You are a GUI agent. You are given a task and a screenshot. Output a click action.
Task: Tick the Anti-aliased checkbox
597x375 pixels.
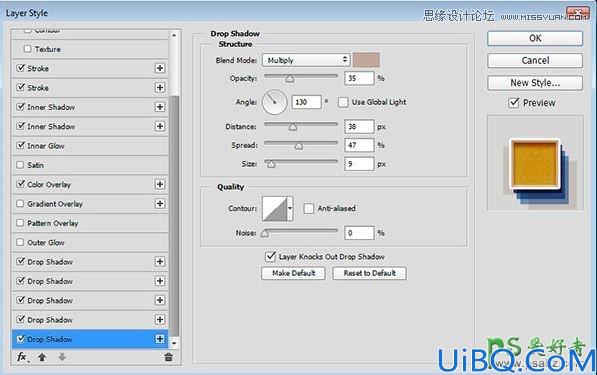(x=309, y=208)
